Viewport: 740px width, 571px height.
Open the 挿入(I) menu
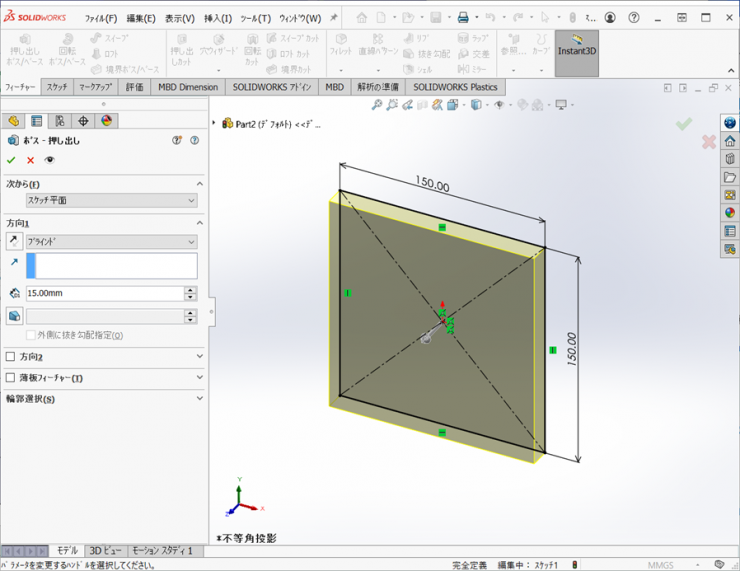(x=218, y=18)
